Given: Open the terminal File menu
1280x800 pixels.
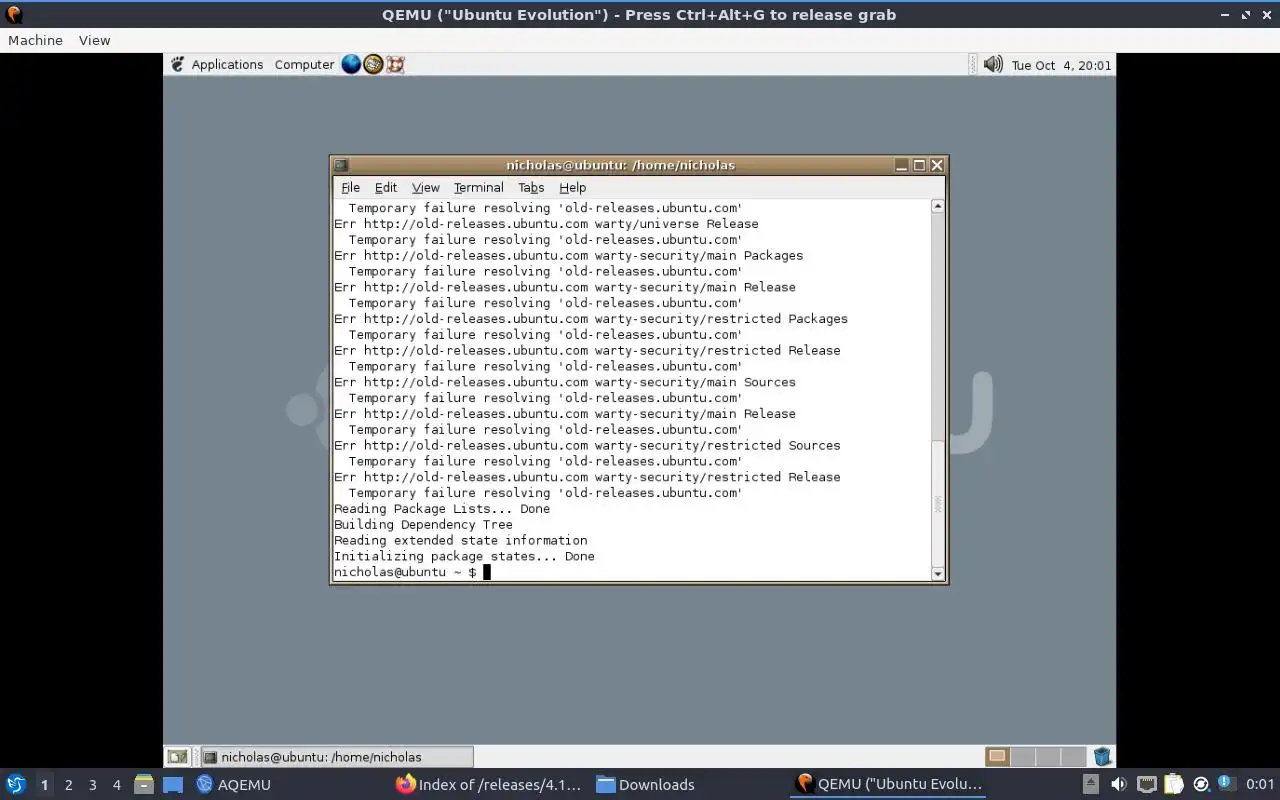Looking at the screenshot, I should [350, 187].
